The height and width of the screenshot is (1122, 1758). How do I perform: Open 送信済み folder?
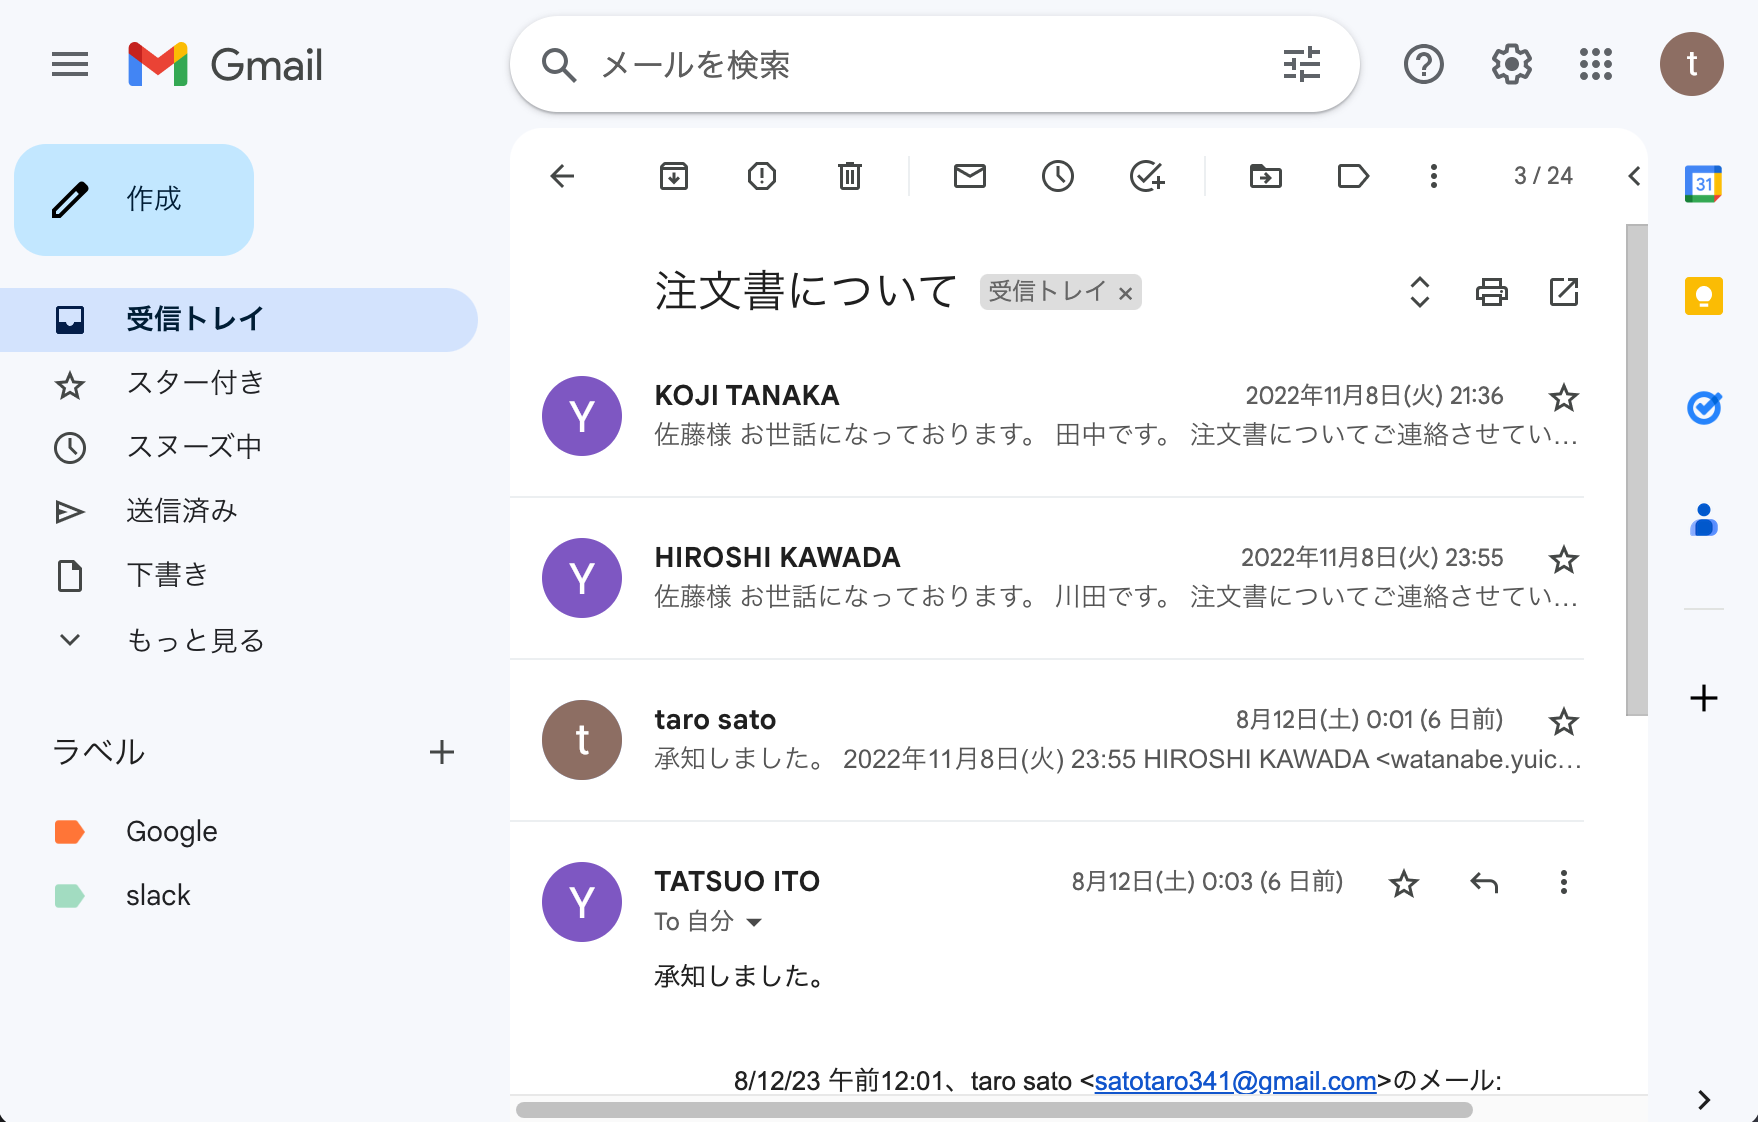point(239,511)
